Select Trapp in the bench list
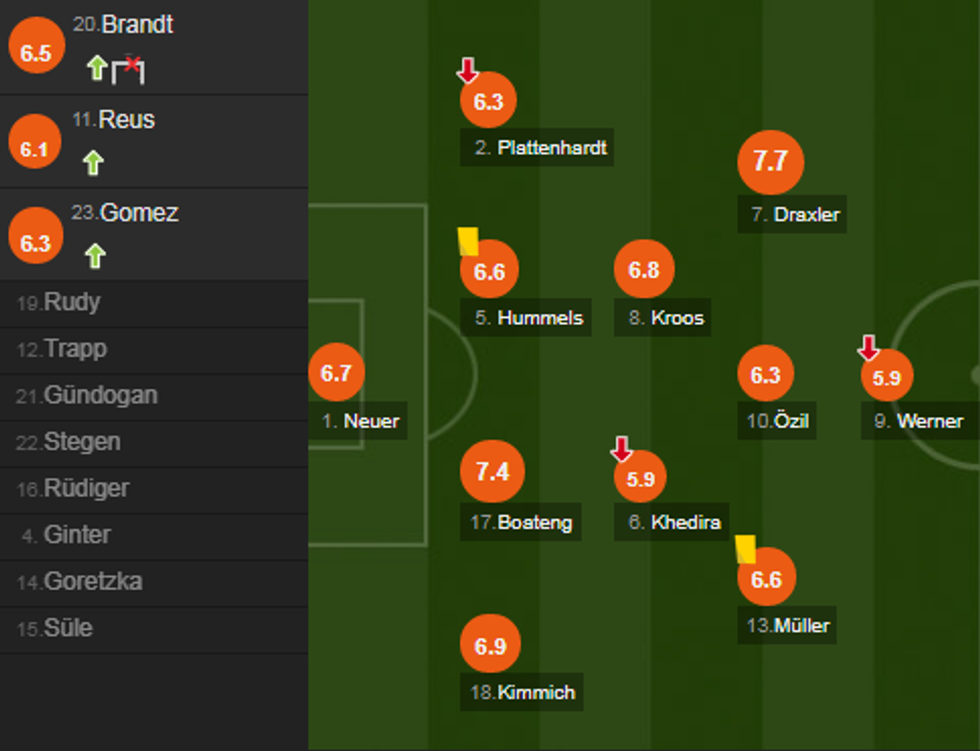Screen dimensions: 980x751 pos(75,349)
